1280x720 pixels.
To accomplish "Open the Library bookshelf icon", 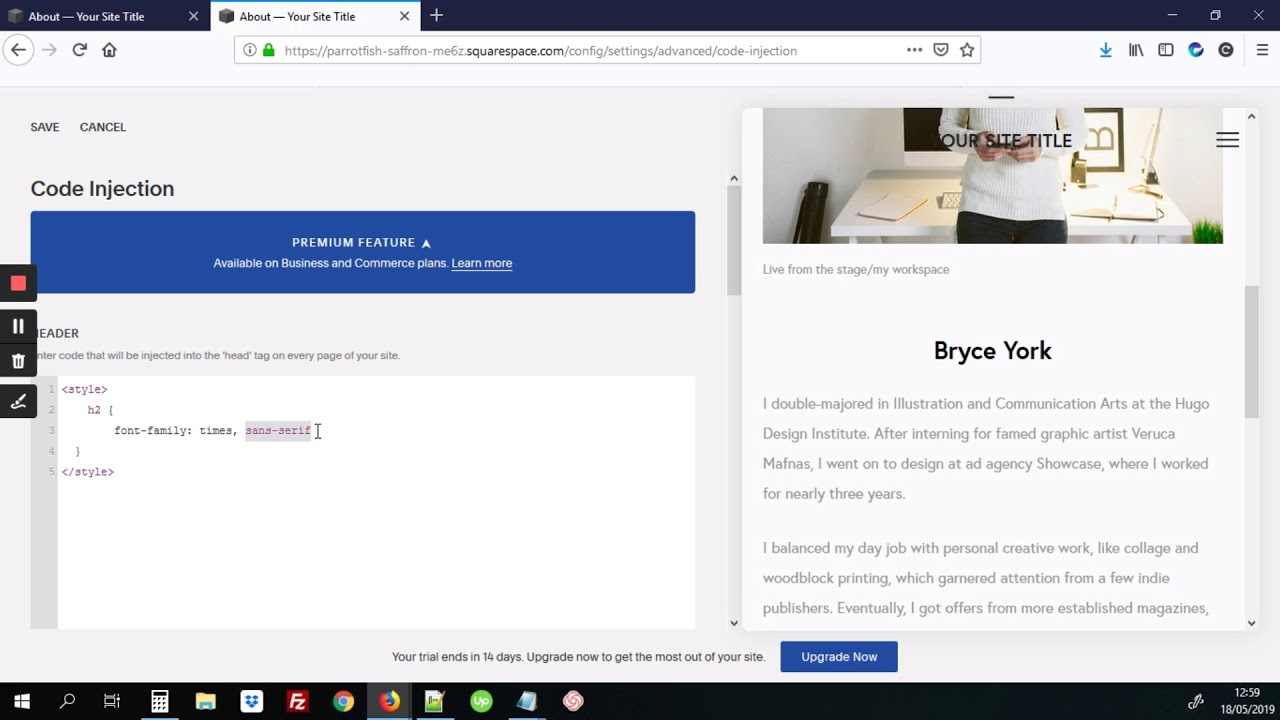I will pyautogui.click(x=1136, y=50).
